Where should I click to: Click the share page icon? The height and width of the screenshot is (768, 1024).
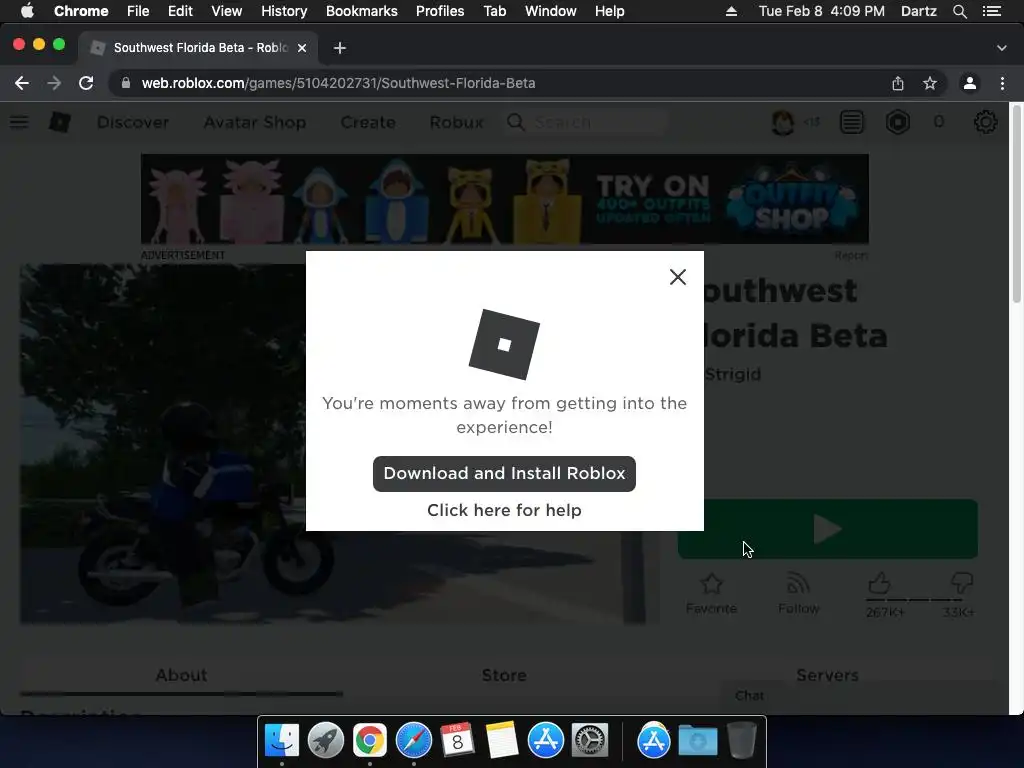coord(898,83)
